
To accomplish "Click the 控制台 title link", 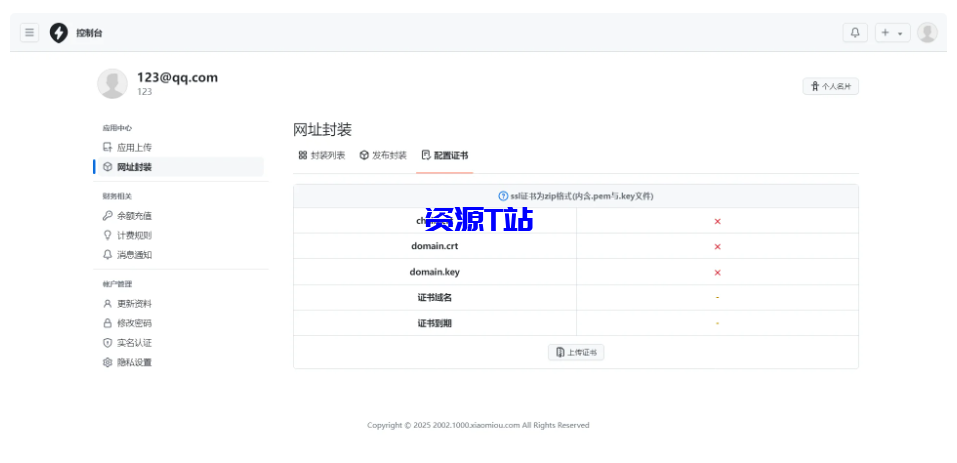I will click(89, 33).
